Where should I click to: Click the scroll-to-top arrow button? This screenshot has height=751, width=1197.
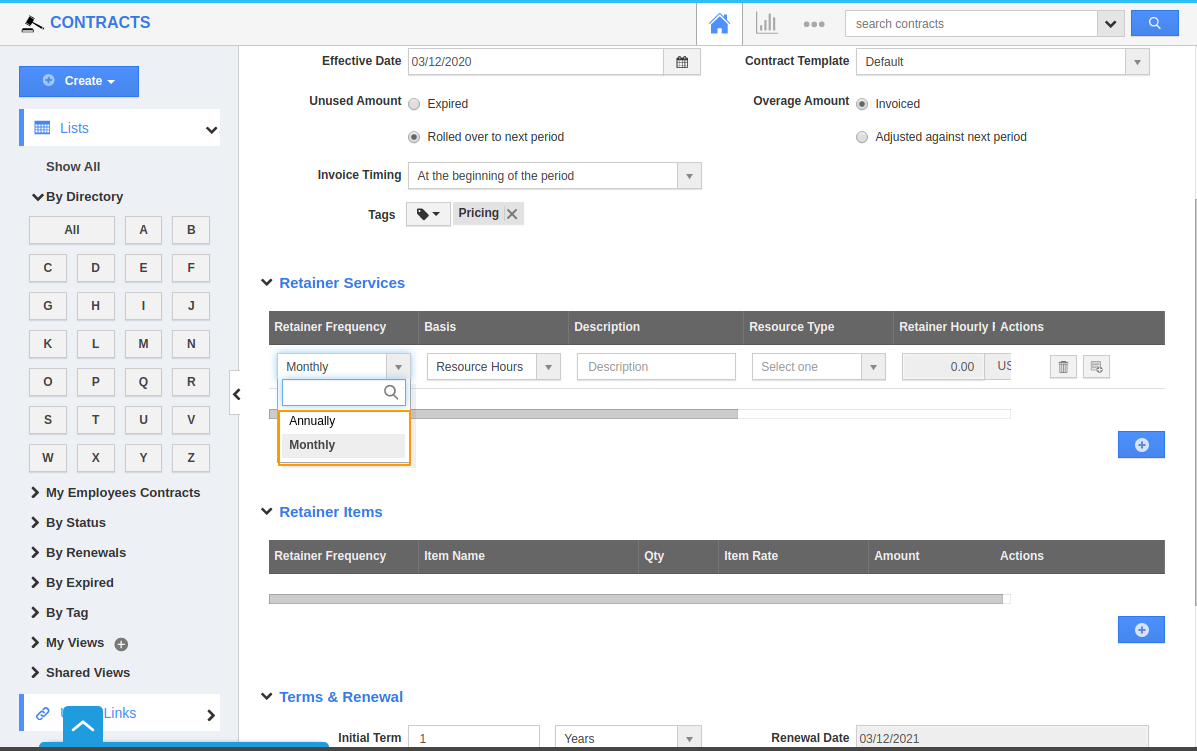point(82,726)
